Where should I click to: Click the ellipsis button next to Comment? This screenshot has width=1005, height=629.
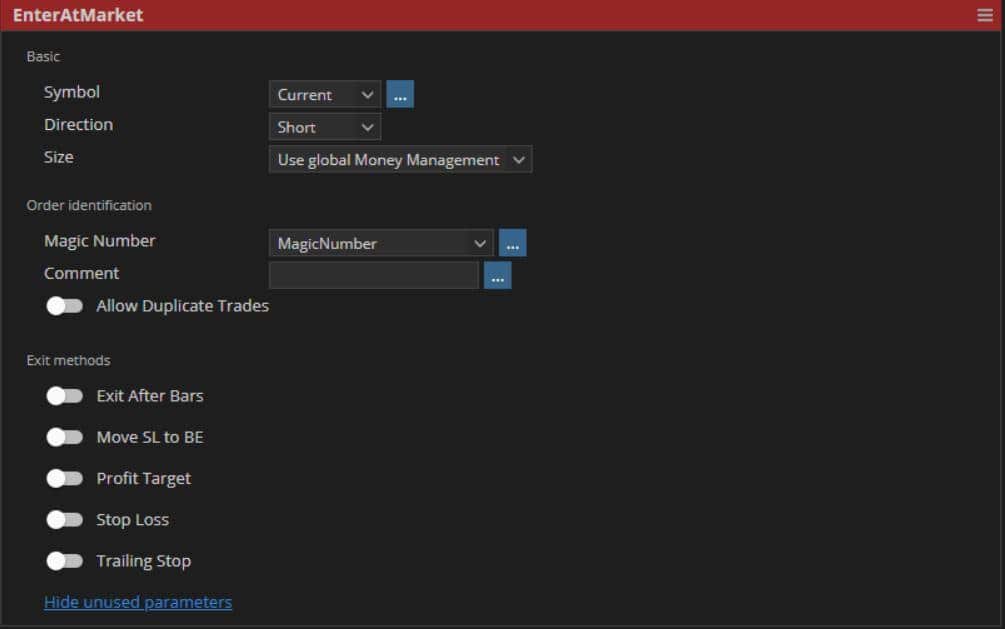497,275
